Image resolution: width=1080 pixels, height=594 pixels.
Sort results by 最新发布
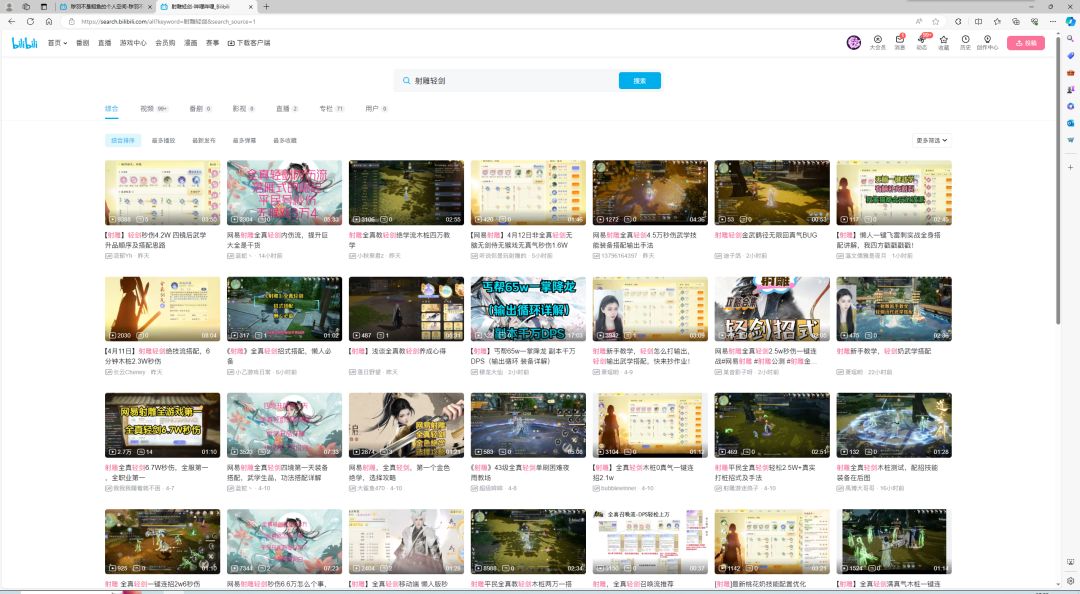point(204,140)
